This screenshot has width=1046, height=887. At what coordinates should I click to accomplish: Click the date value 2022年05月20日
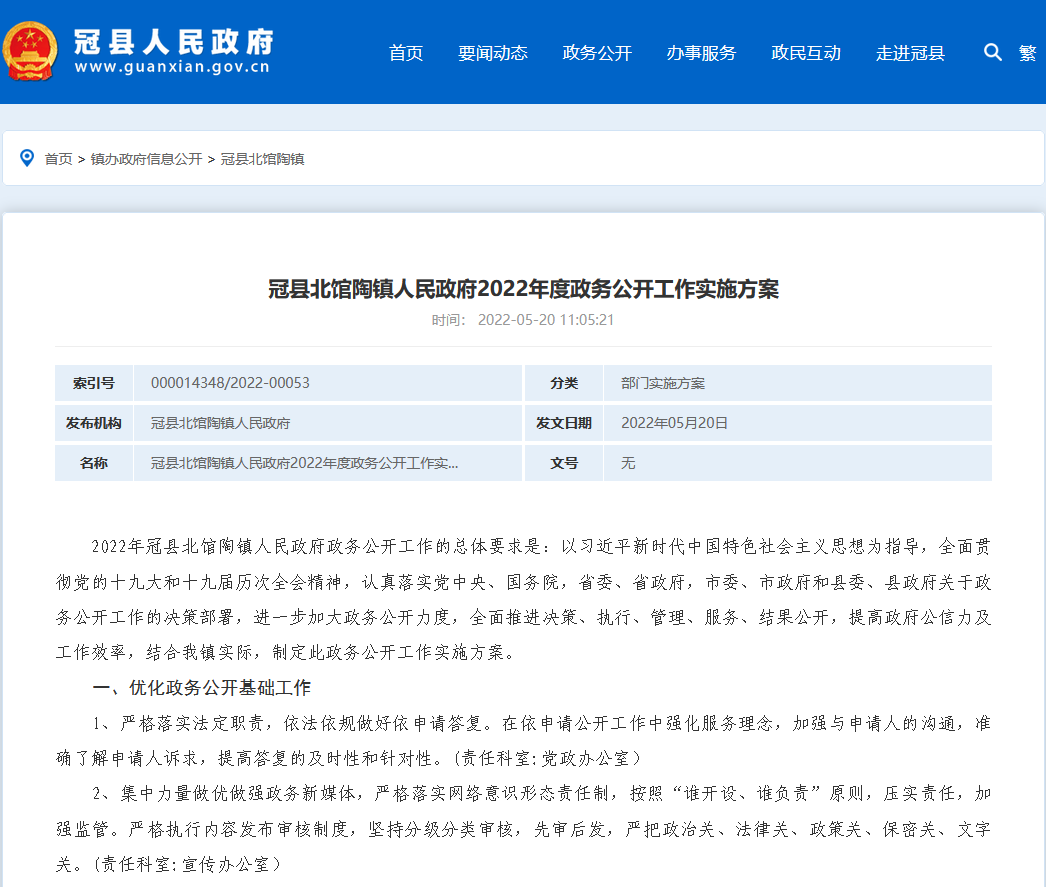click(x=674, y=423)
